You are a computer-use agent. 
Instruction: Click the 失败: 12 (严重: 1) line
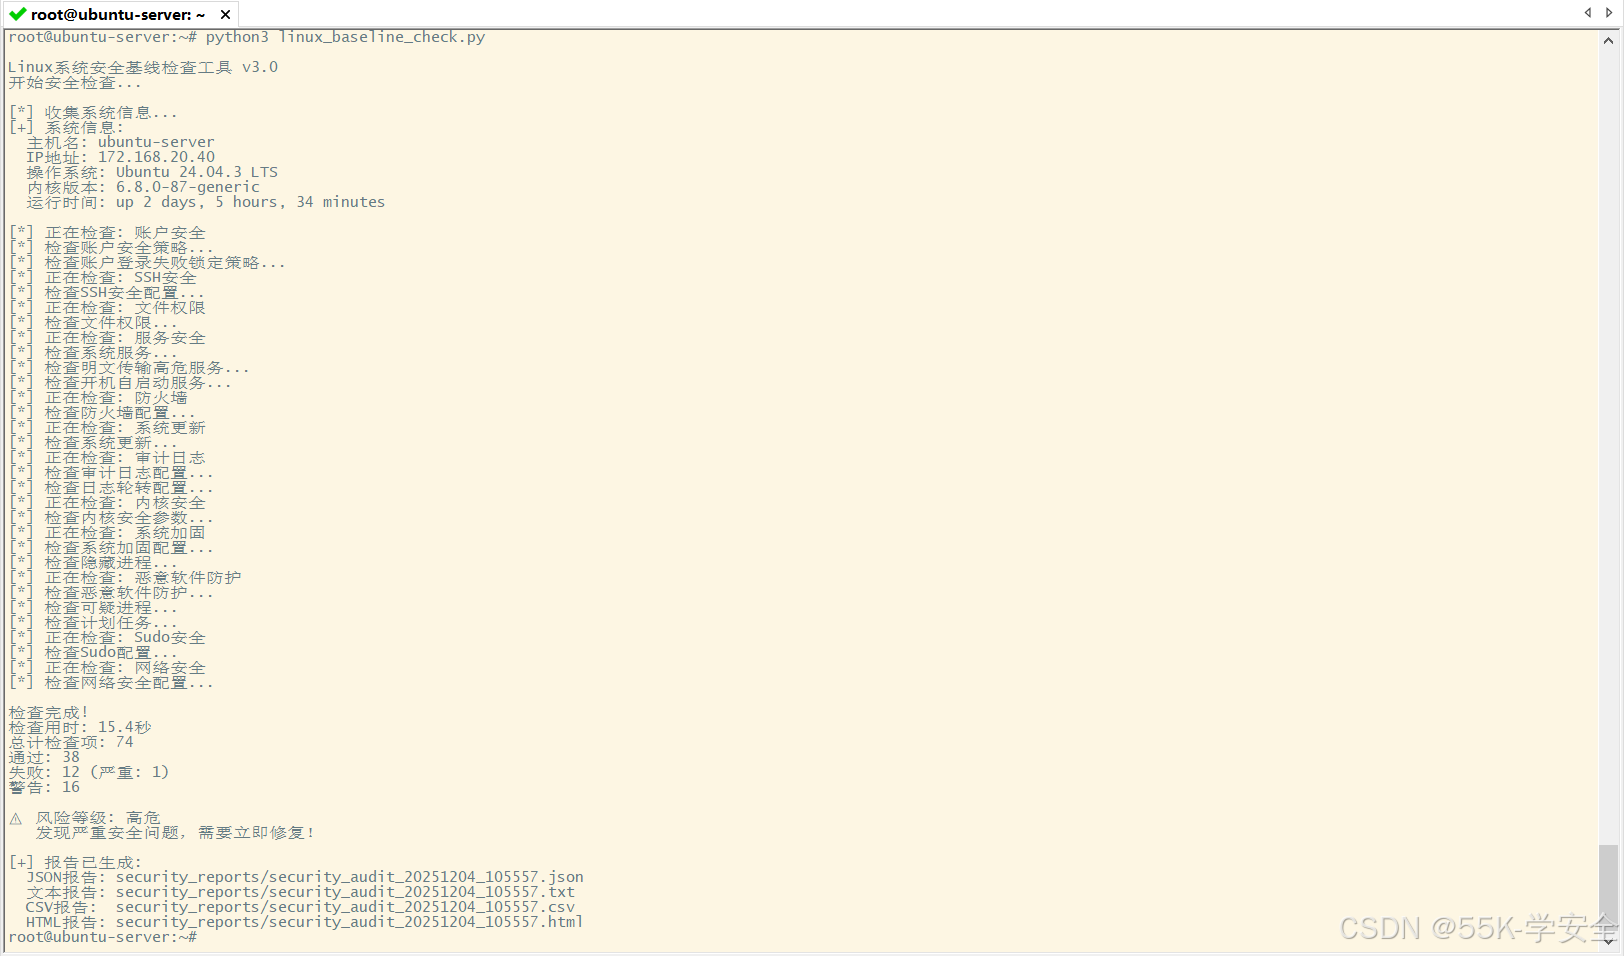point(89,772)
